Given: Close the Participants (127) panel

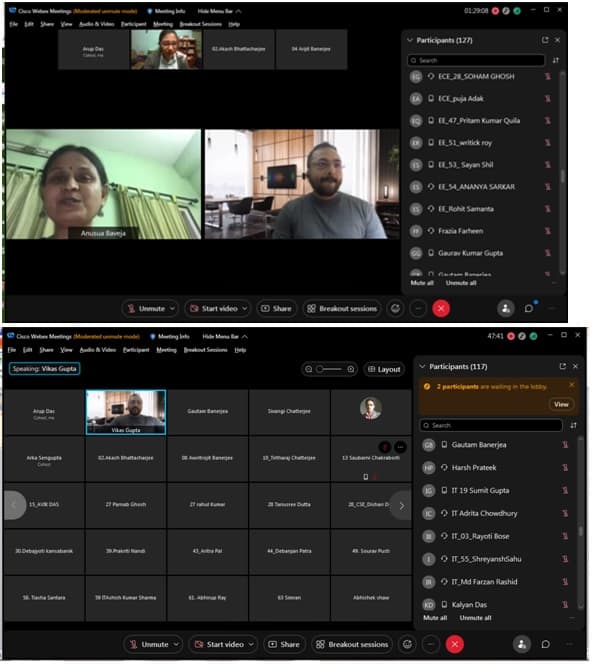Looking at the screenshot, I should pos(558,40).
